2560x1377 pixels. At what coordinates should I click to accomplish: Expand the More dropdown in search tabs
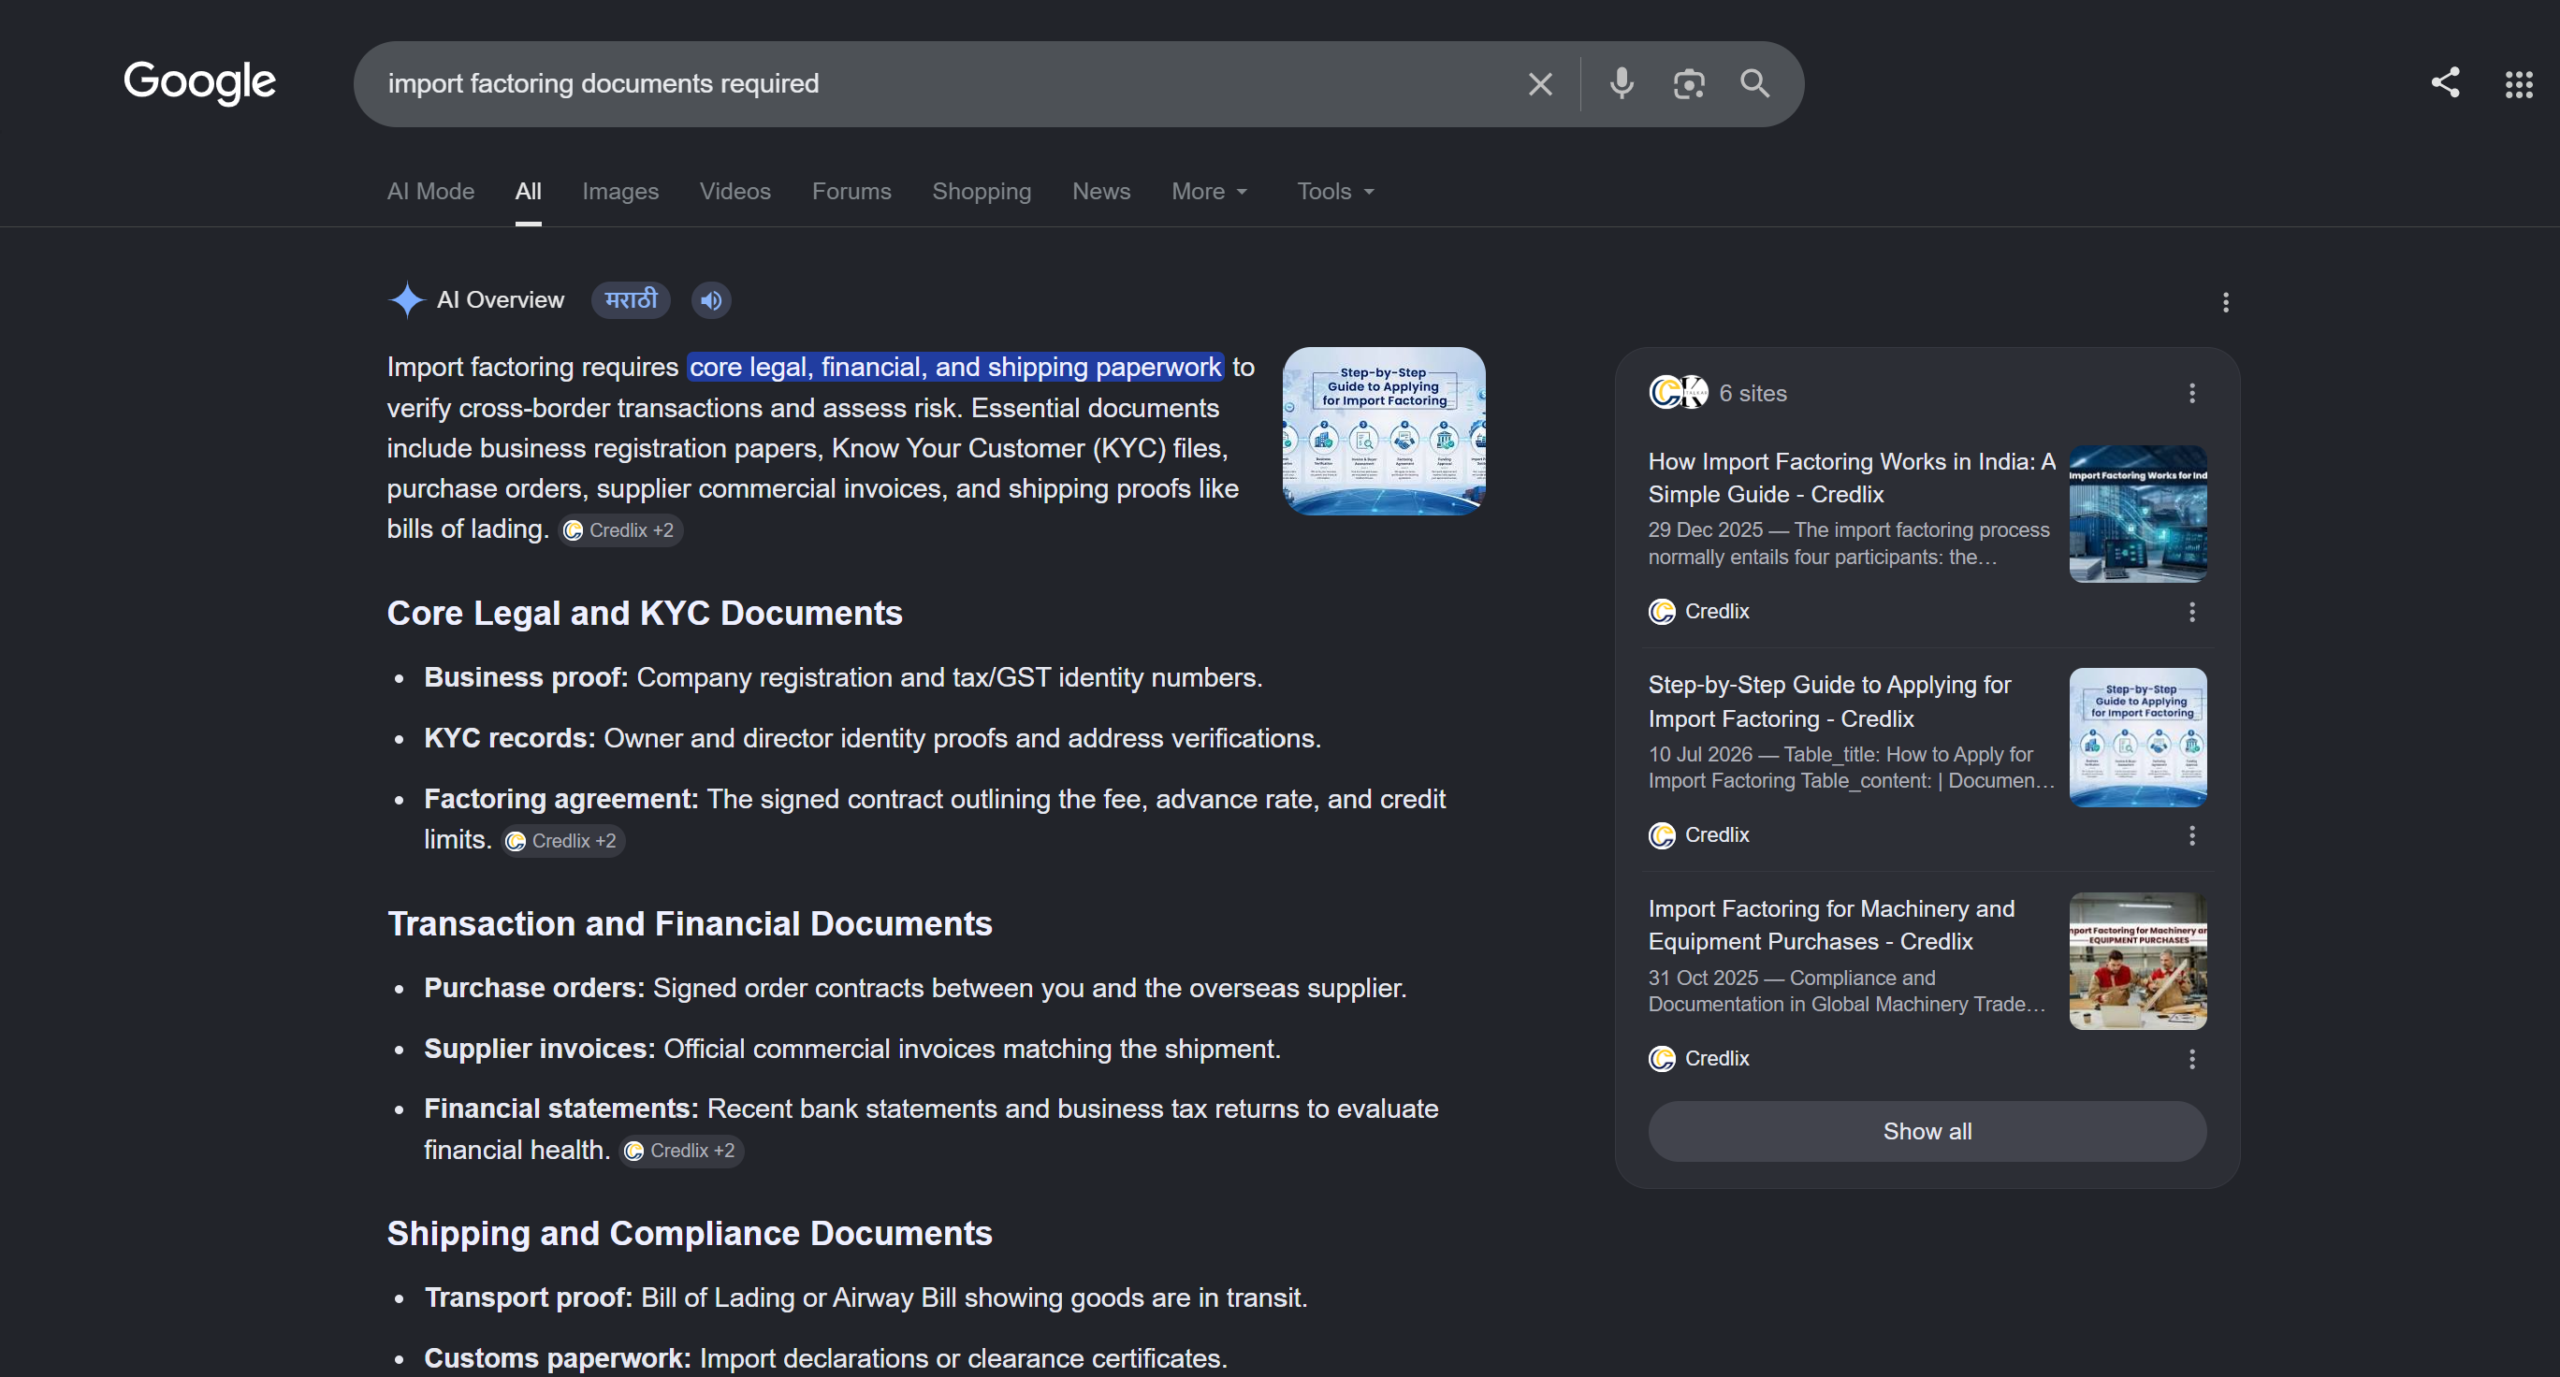click(x=1209, y=191)
